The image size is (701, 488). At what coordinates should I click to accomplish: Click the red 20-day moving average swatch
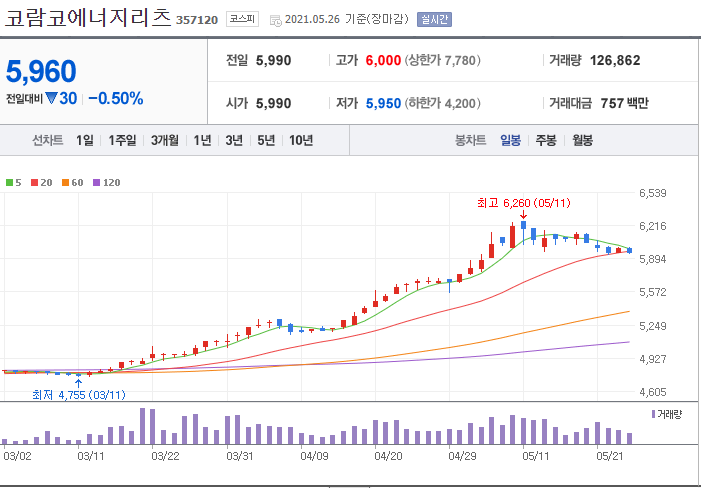point(35,182)
